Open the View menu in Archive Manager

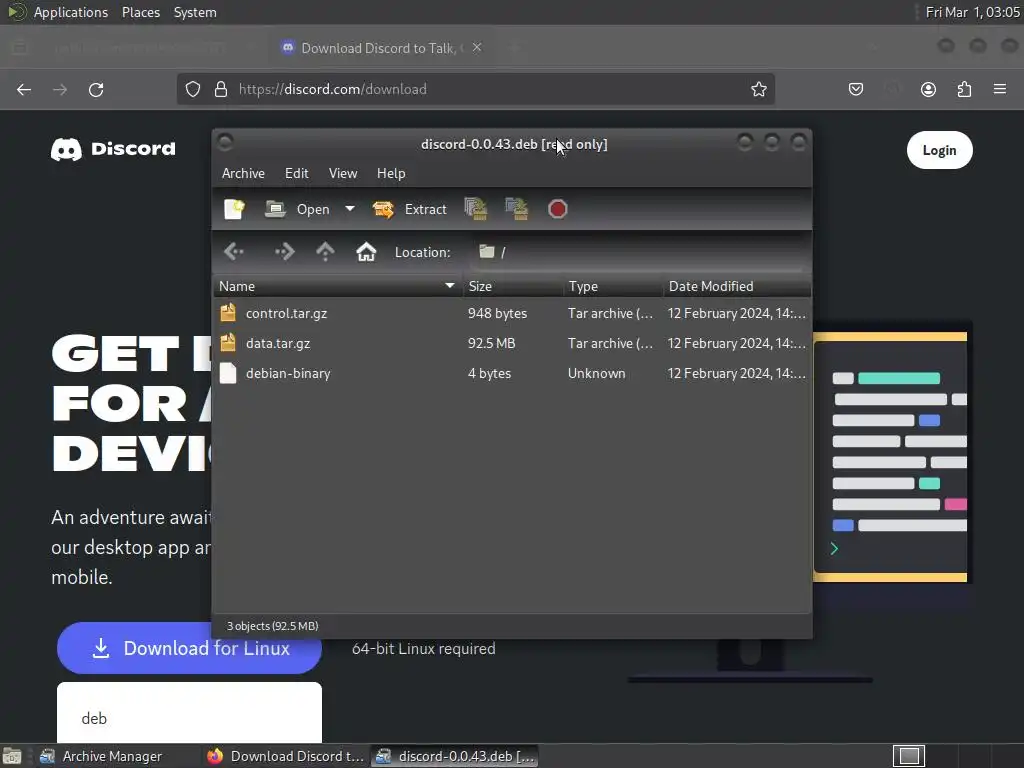tap(343, 173)
